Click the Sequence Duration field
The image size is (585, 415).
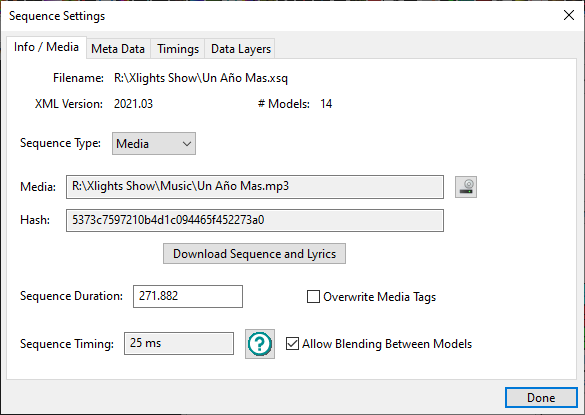(188, 296)
